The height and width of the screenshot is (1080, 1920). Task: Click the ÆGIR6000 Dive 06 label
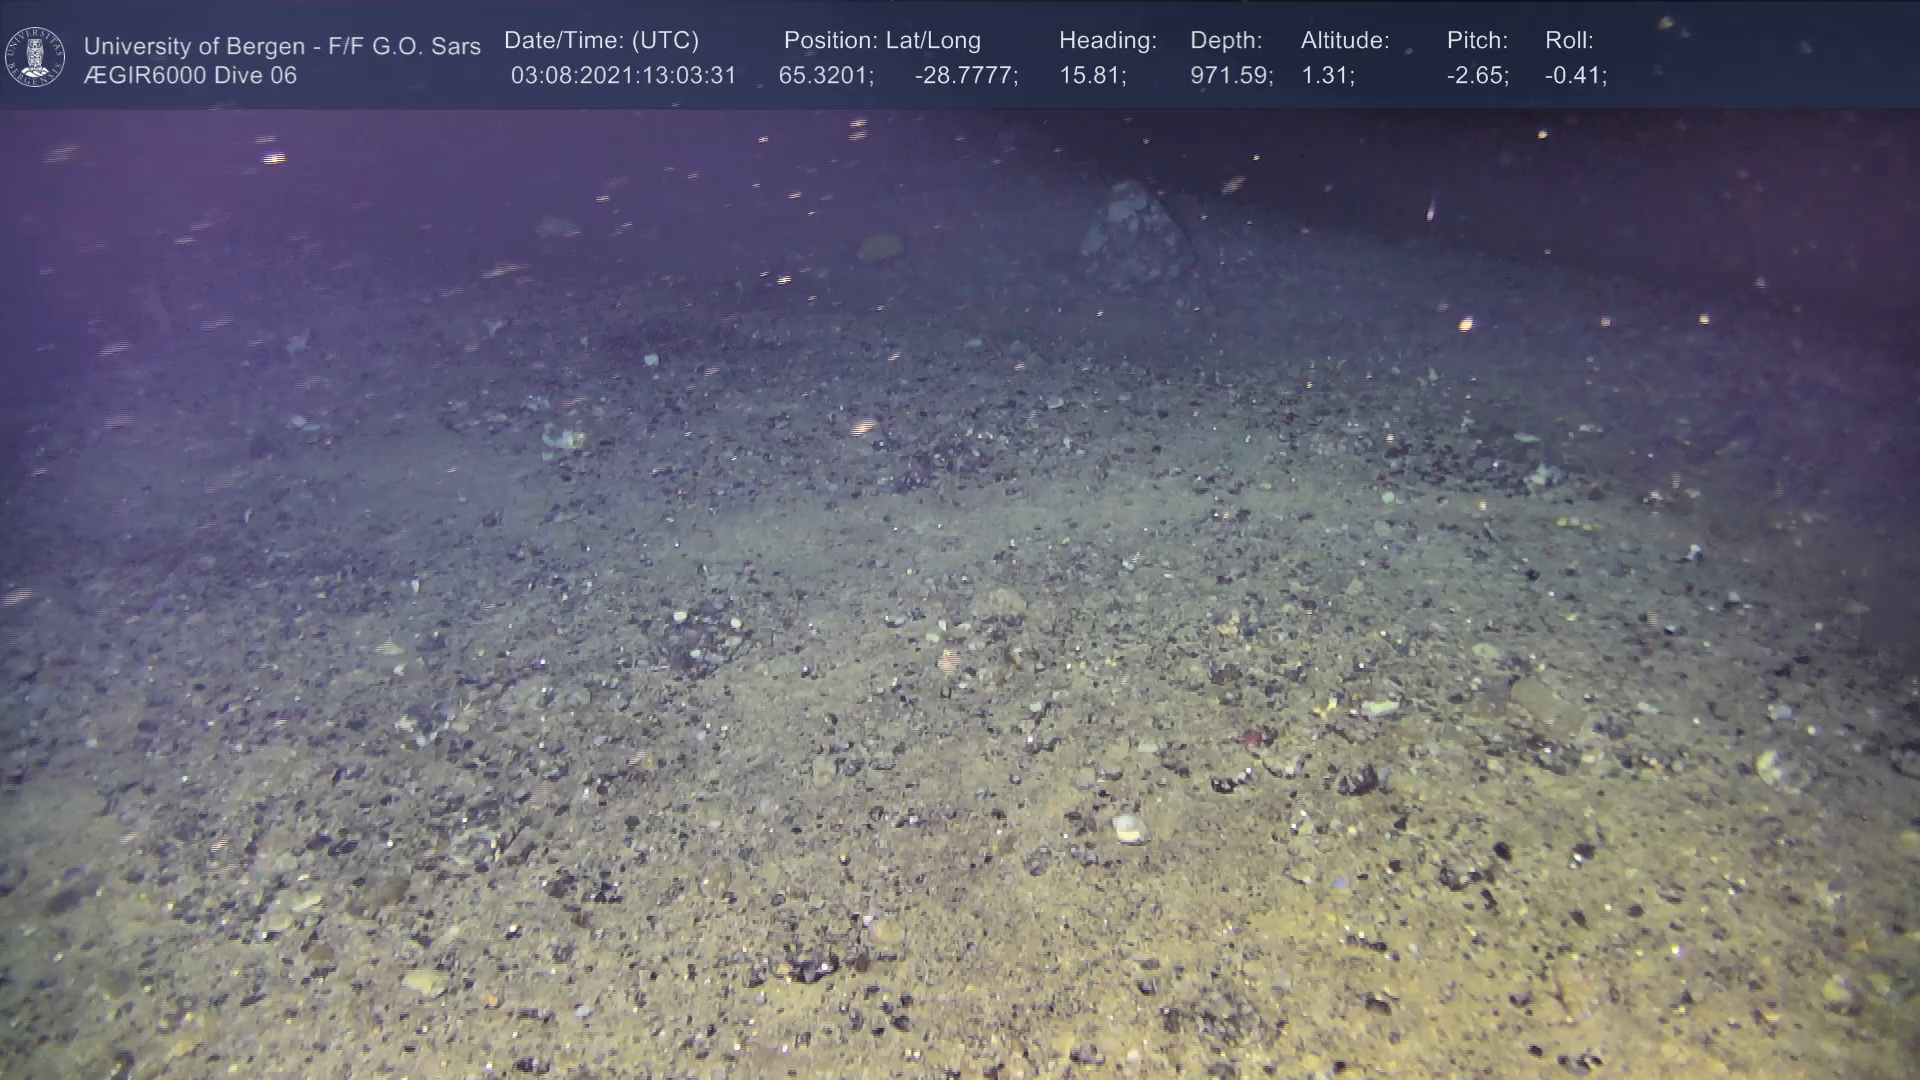click(x=190, y=76)
